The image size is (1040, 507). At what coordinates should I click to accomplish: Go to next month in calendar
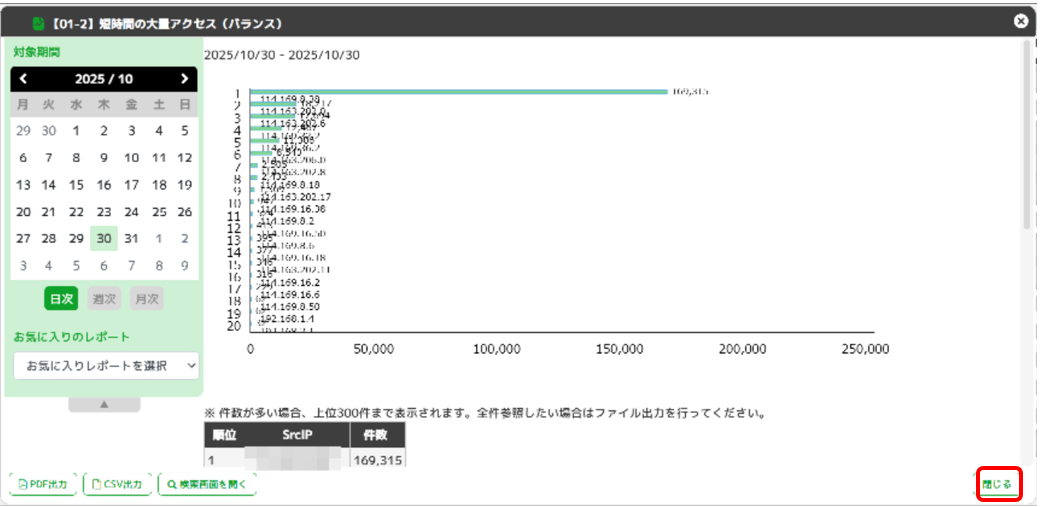click(184, 79)
